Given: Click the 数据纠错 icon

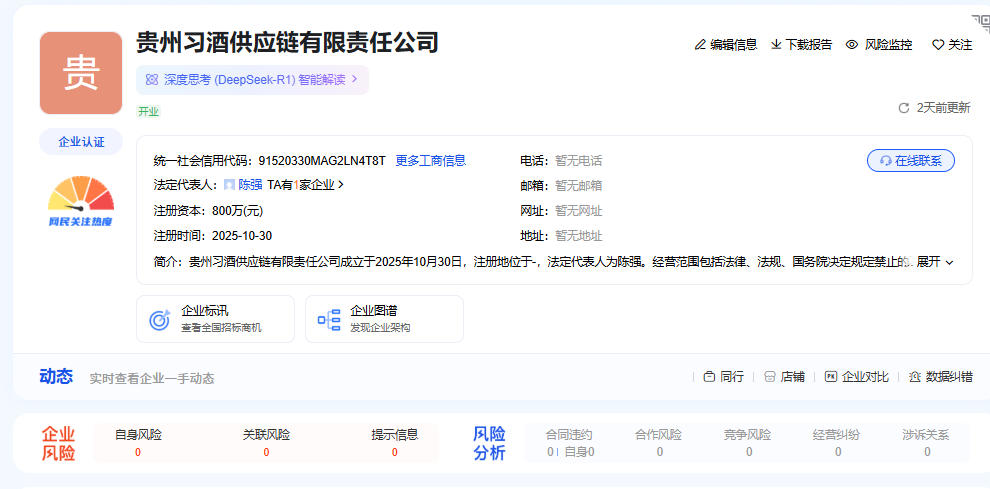Looking at the screenshot, I should 915,377.
